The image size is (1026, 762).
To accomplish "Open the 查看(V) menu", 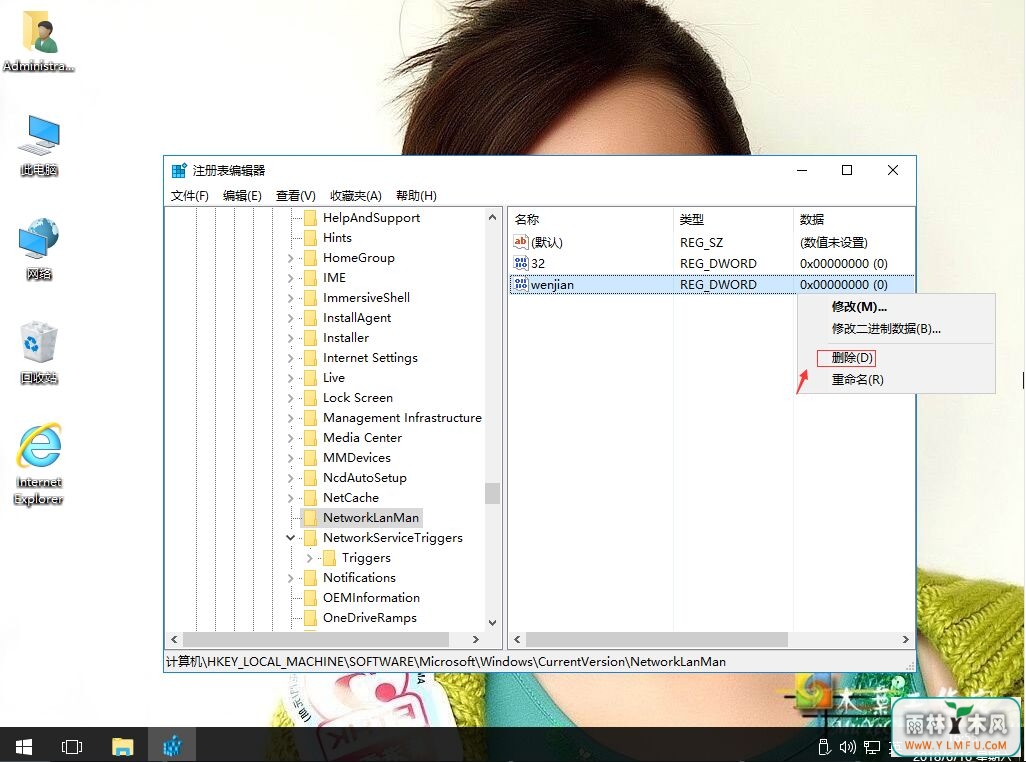I will (x=296, y=196).
